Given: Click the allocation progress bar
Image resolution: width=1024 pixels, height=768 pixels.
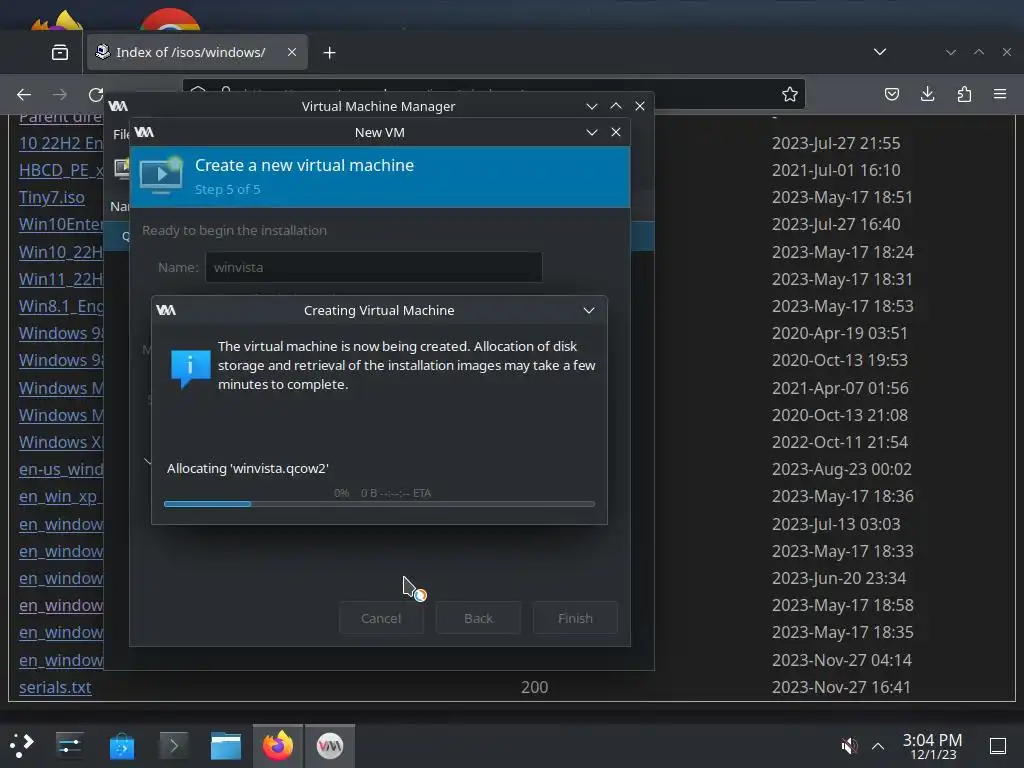Looking at the screenshot, I should point(379,504).
